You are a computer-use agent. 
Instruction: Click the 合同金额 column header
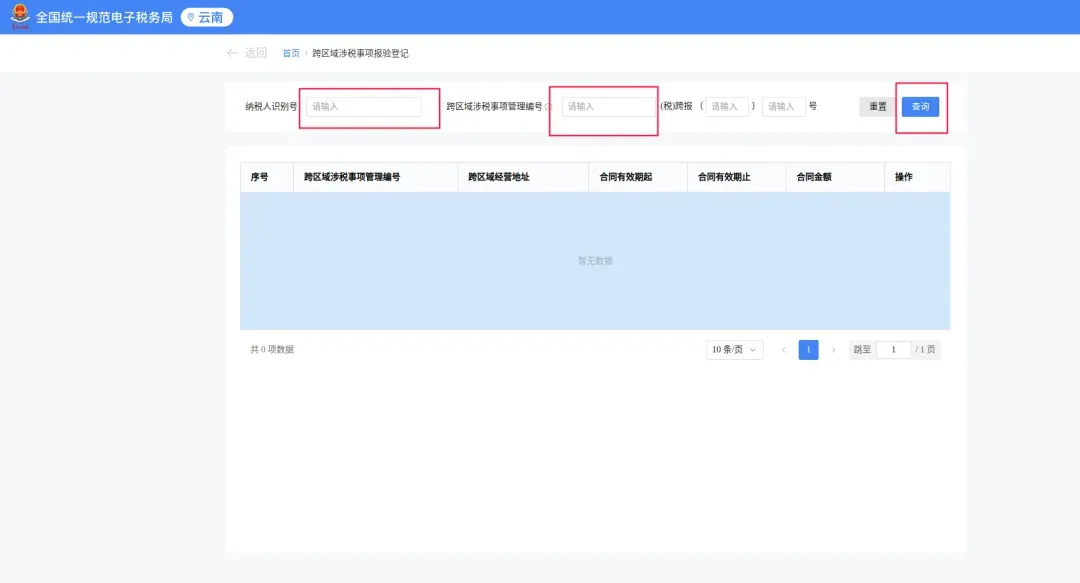835,177
